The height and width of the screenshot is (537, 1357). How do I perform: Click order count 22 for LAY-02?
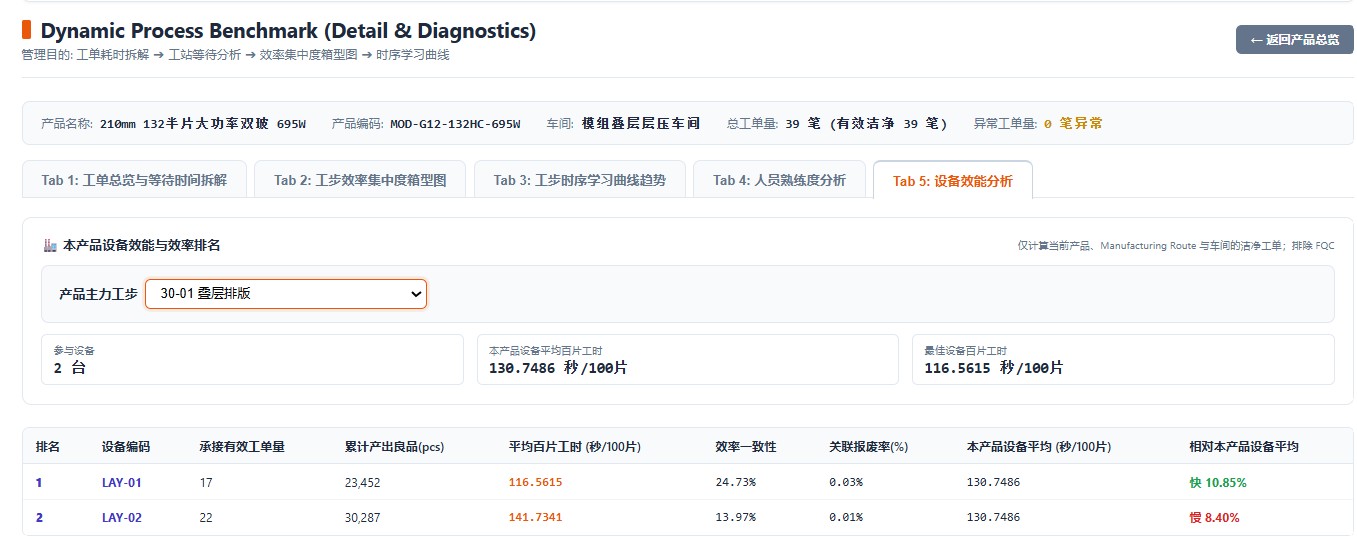[206, 517]
